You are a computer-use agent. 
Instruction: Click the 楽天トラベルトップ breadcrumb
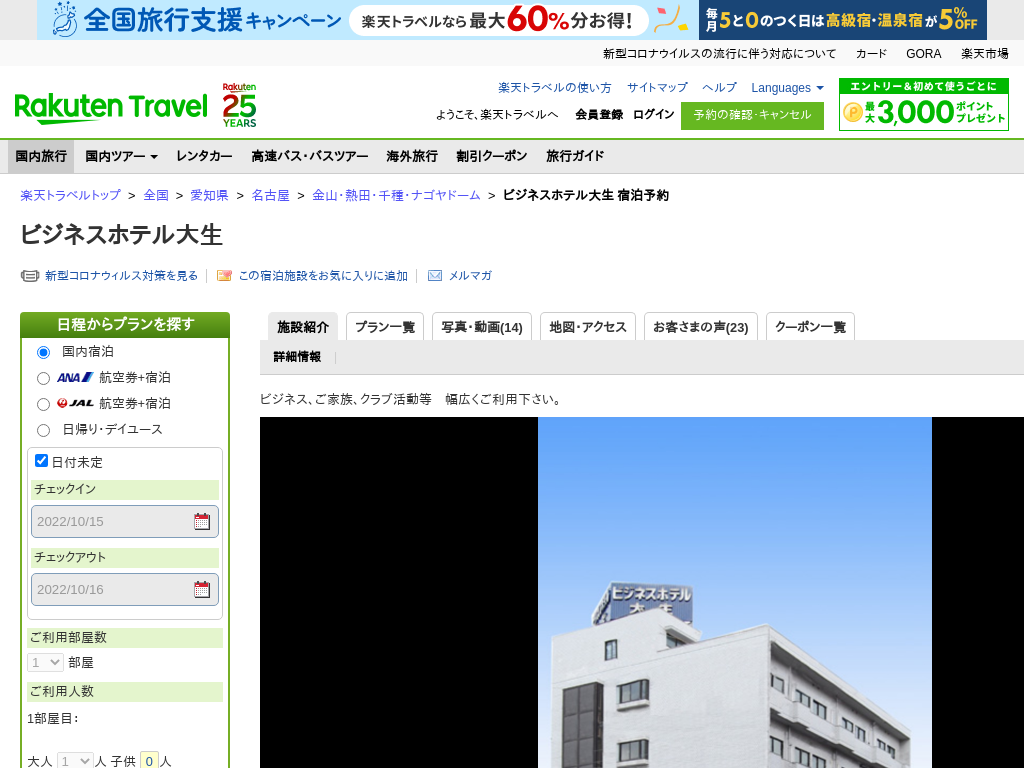point(71,195)
